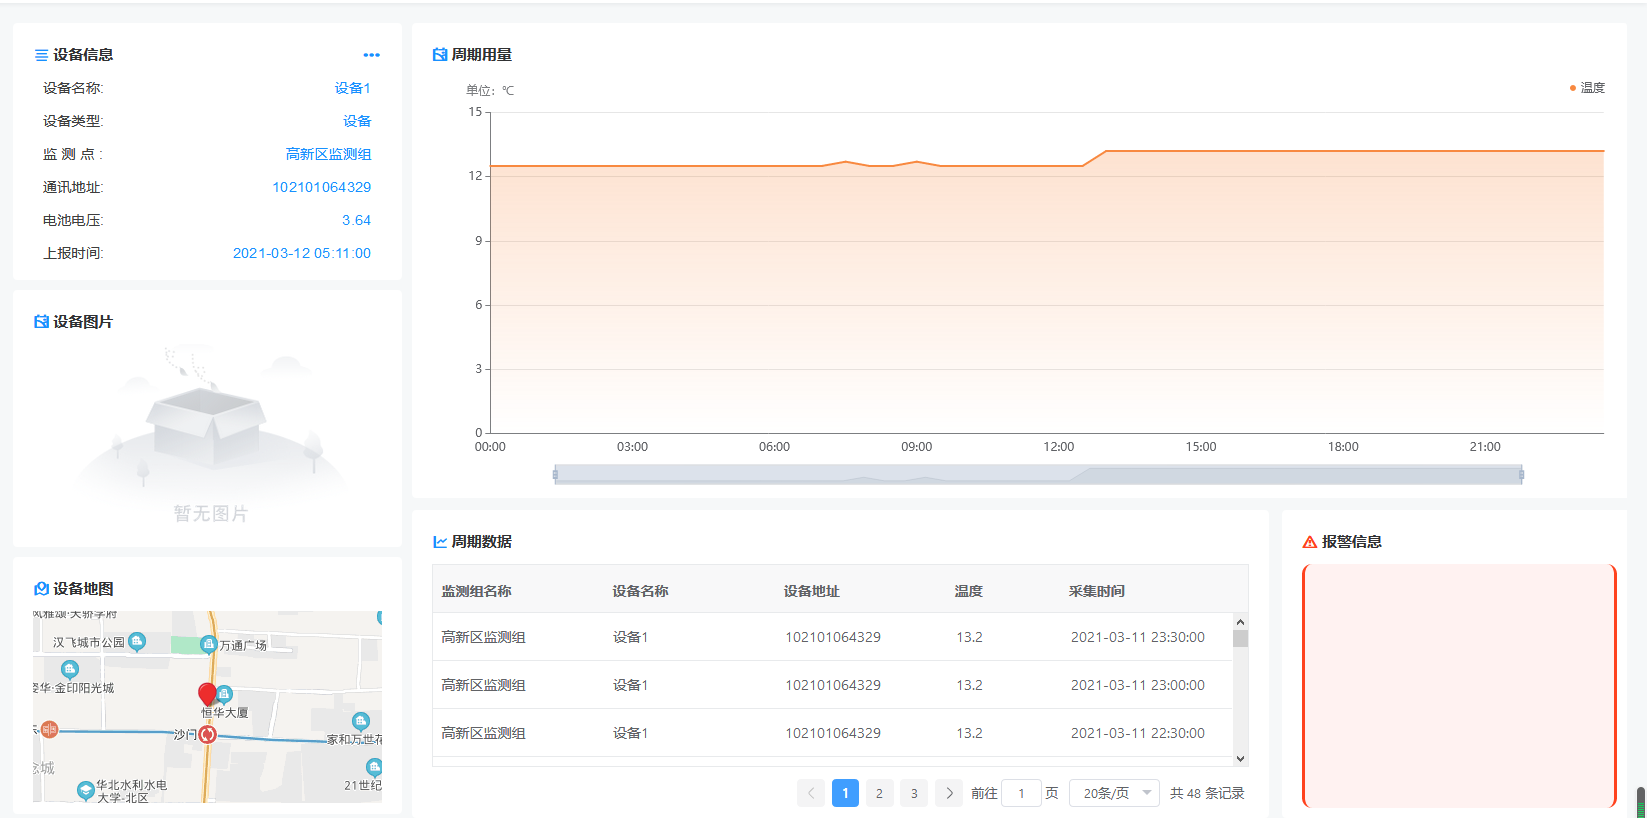The height and width of the screenshot is (818, 1647).
Task: Open the three-dot menu in 设备信息 panel
Action: coord(371,55)
